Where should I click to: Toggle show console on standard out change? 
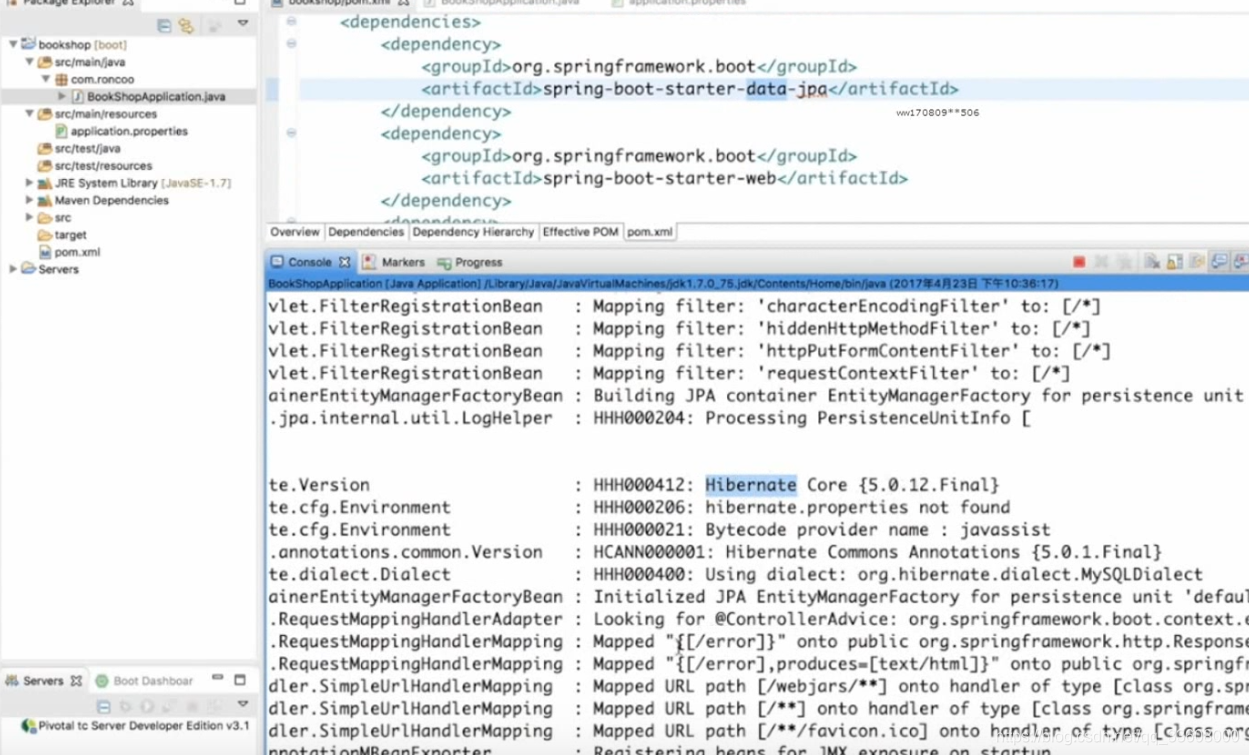[1219, 262]
